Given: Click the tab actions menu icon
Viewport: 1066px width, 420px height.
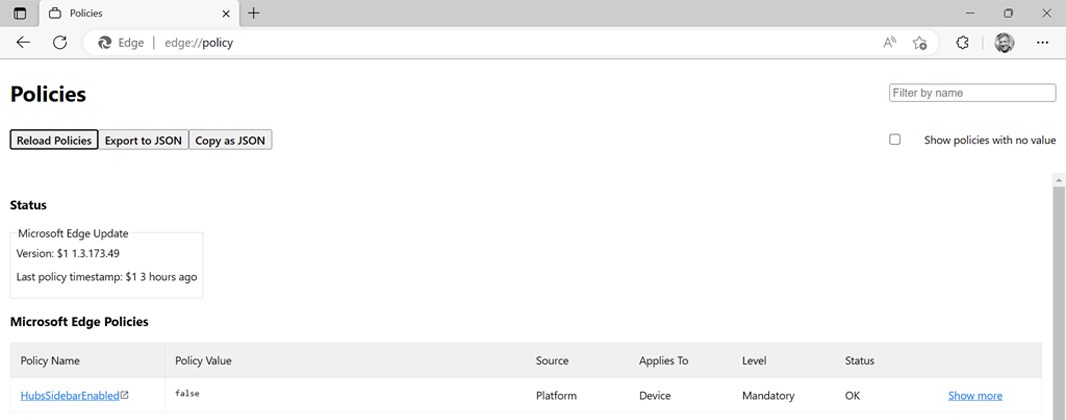Looking at the screenshot, I should point(20,13).
